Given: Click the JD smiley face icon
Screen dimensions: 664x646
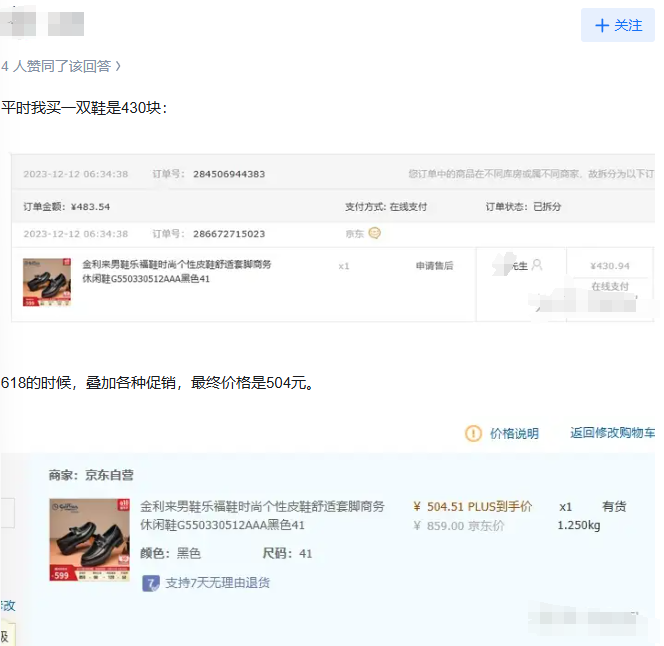Looking at the screenshot, I should pyautogui.click(x=375, y=233).
